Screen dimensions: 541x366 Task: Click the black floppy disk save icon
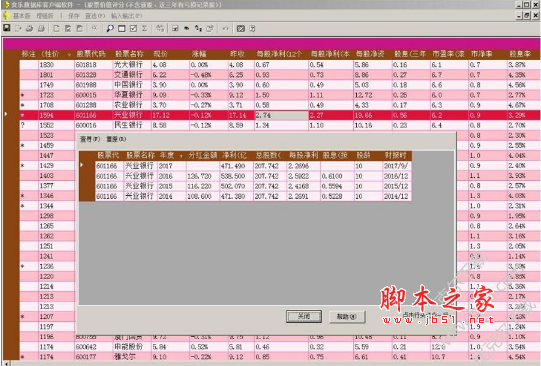tap(7, 28)
